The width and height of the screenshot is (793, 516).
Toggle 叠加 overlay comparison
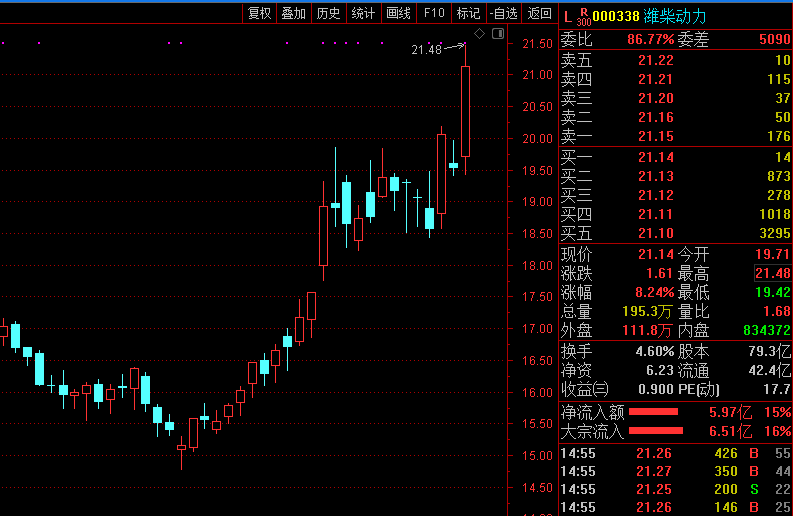(x=293, y=13)
